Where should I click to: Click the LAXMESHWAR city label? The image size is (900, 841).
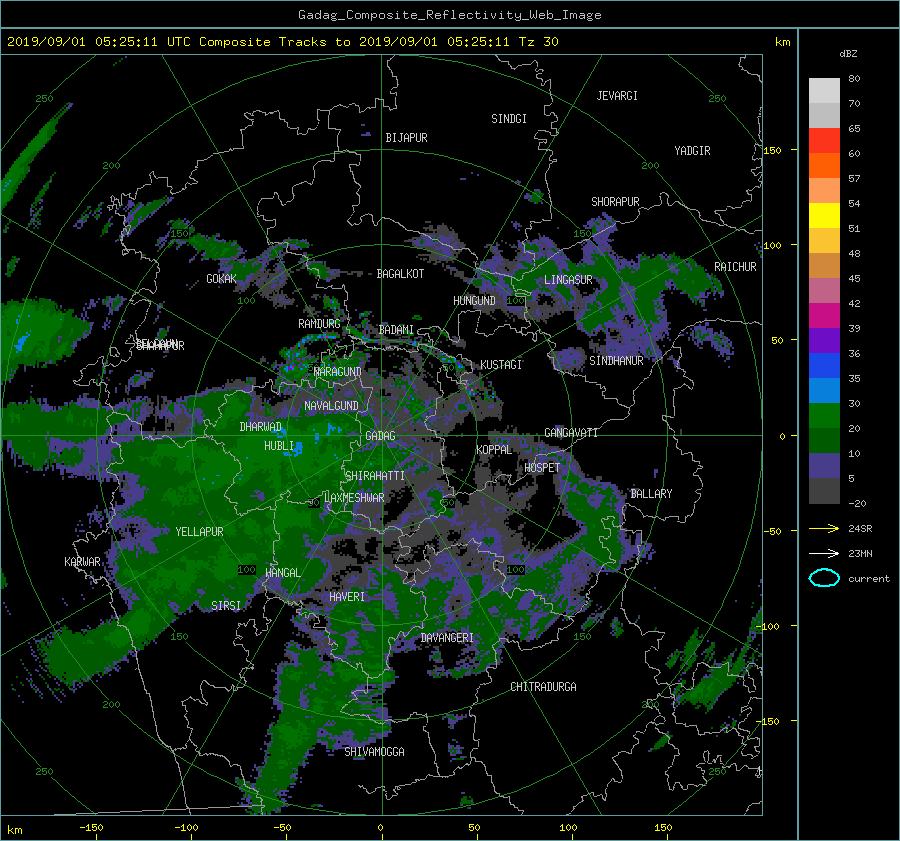[354, 498]
